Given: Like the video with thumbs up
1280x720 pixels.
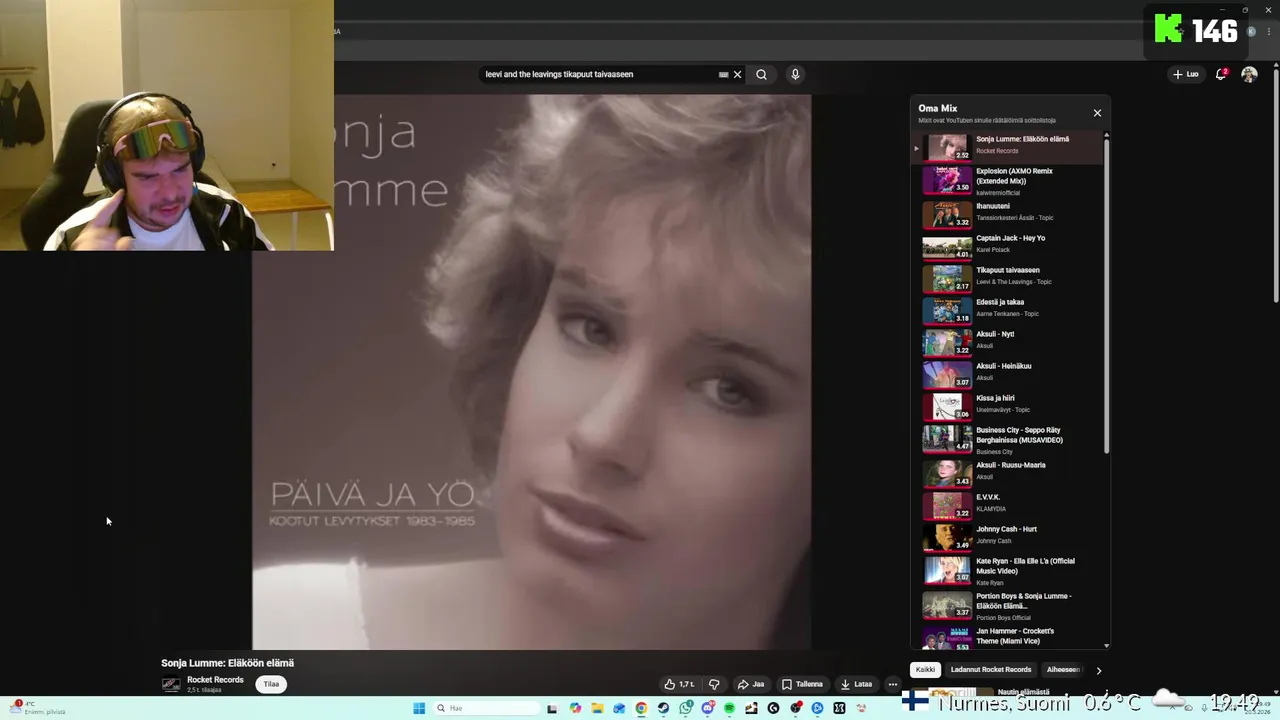Looking at the screenshot, I should pos(679,684).
